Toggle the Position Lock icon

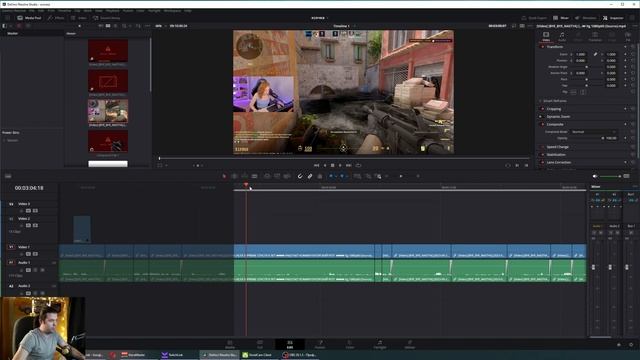click(320, 176)
